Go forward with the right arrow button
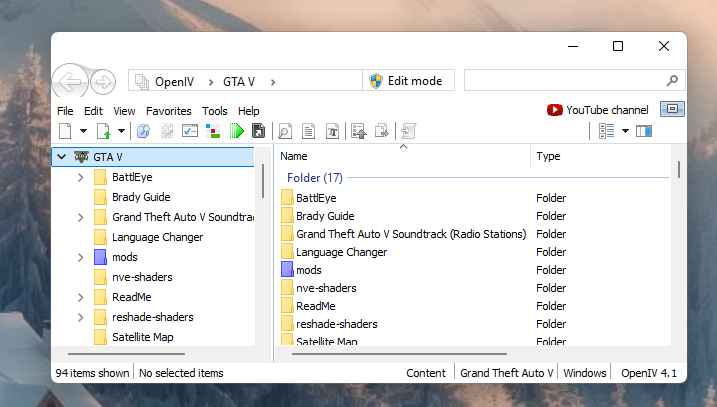Screen dimensions: 717x407 click(103, 82)
